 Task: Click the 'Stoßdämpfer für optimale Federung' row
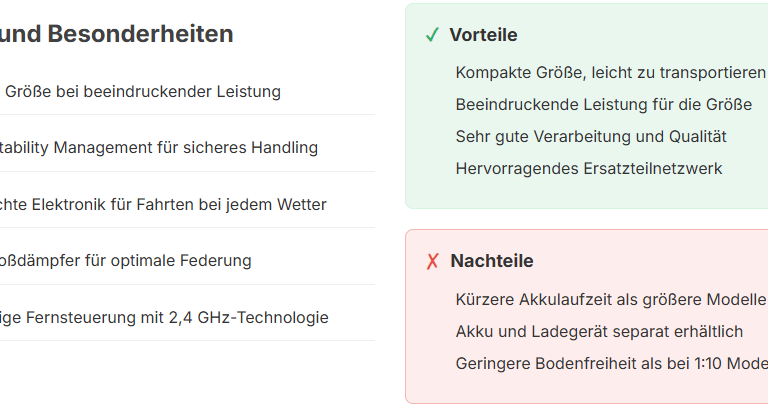tap(187, 261)
